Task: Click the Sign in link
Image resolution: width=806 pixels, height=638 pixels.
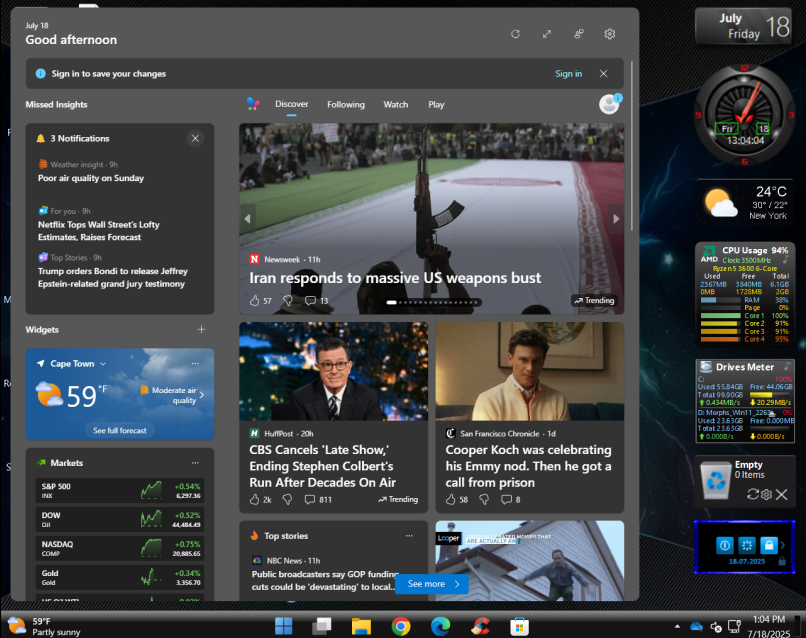Action: click(x=569, y=74)
